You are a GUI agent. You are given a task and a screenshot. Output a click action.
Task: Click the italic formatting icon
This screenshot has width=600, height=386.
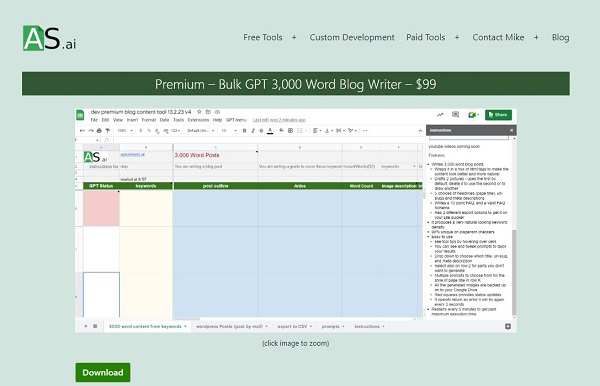253,131
